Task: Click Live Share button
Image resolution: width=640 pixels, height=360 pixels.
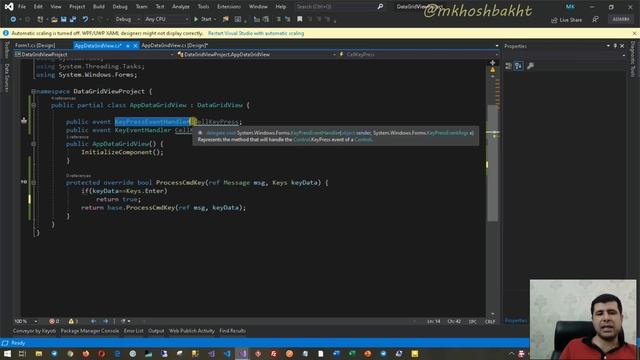Action: point(567,20)
